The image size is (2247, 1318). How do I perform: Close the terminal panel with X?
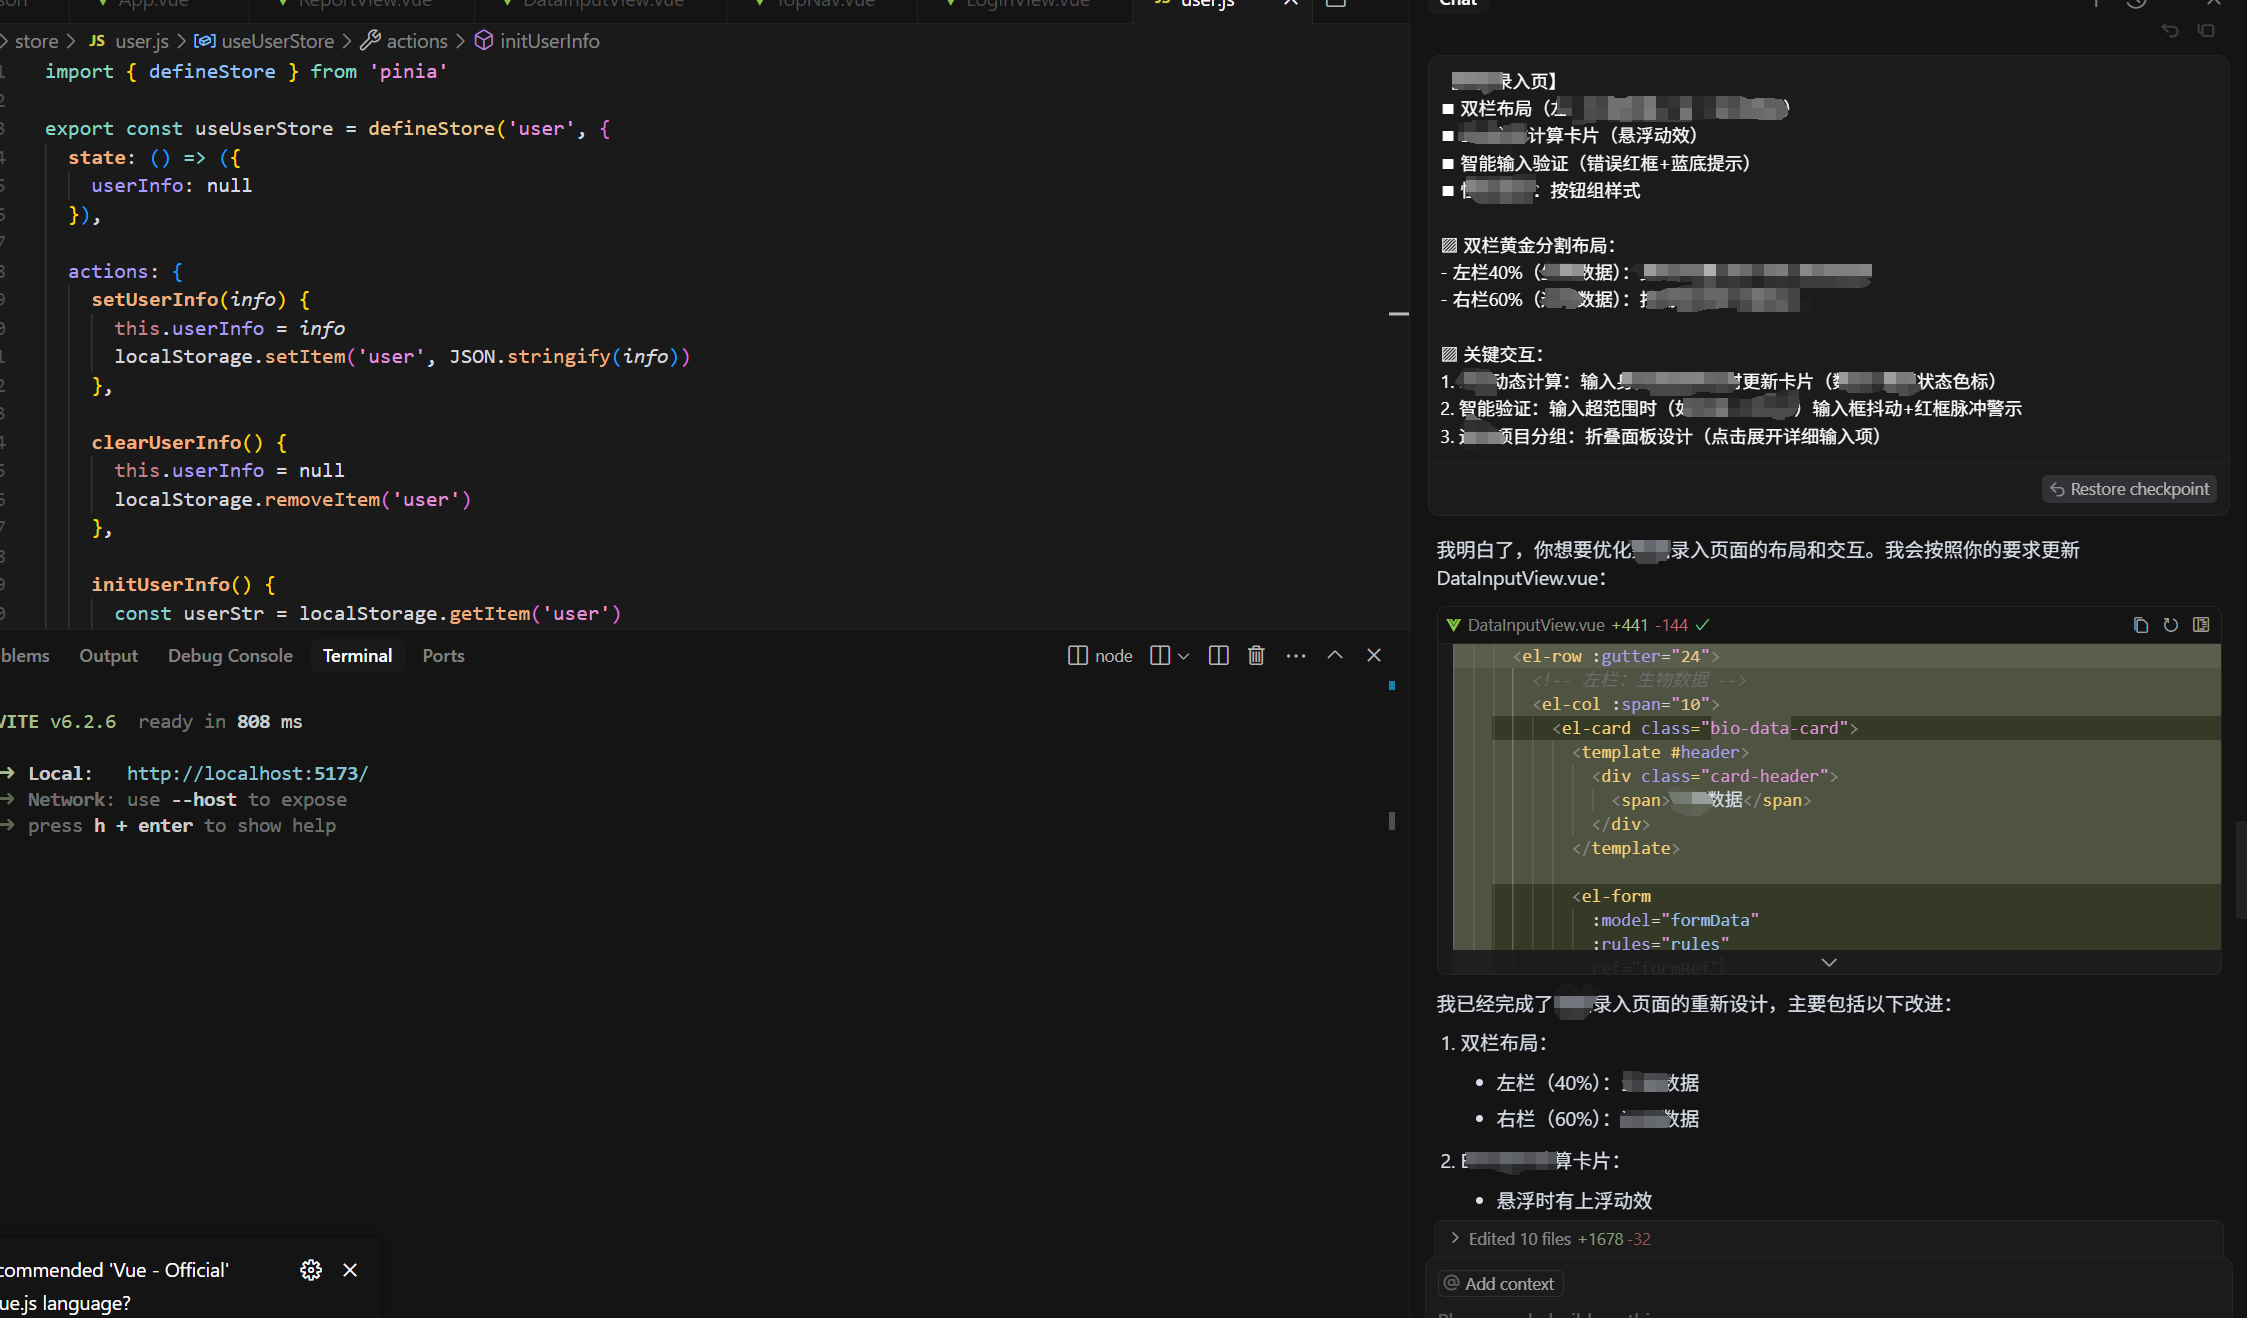pos(1374,656)
